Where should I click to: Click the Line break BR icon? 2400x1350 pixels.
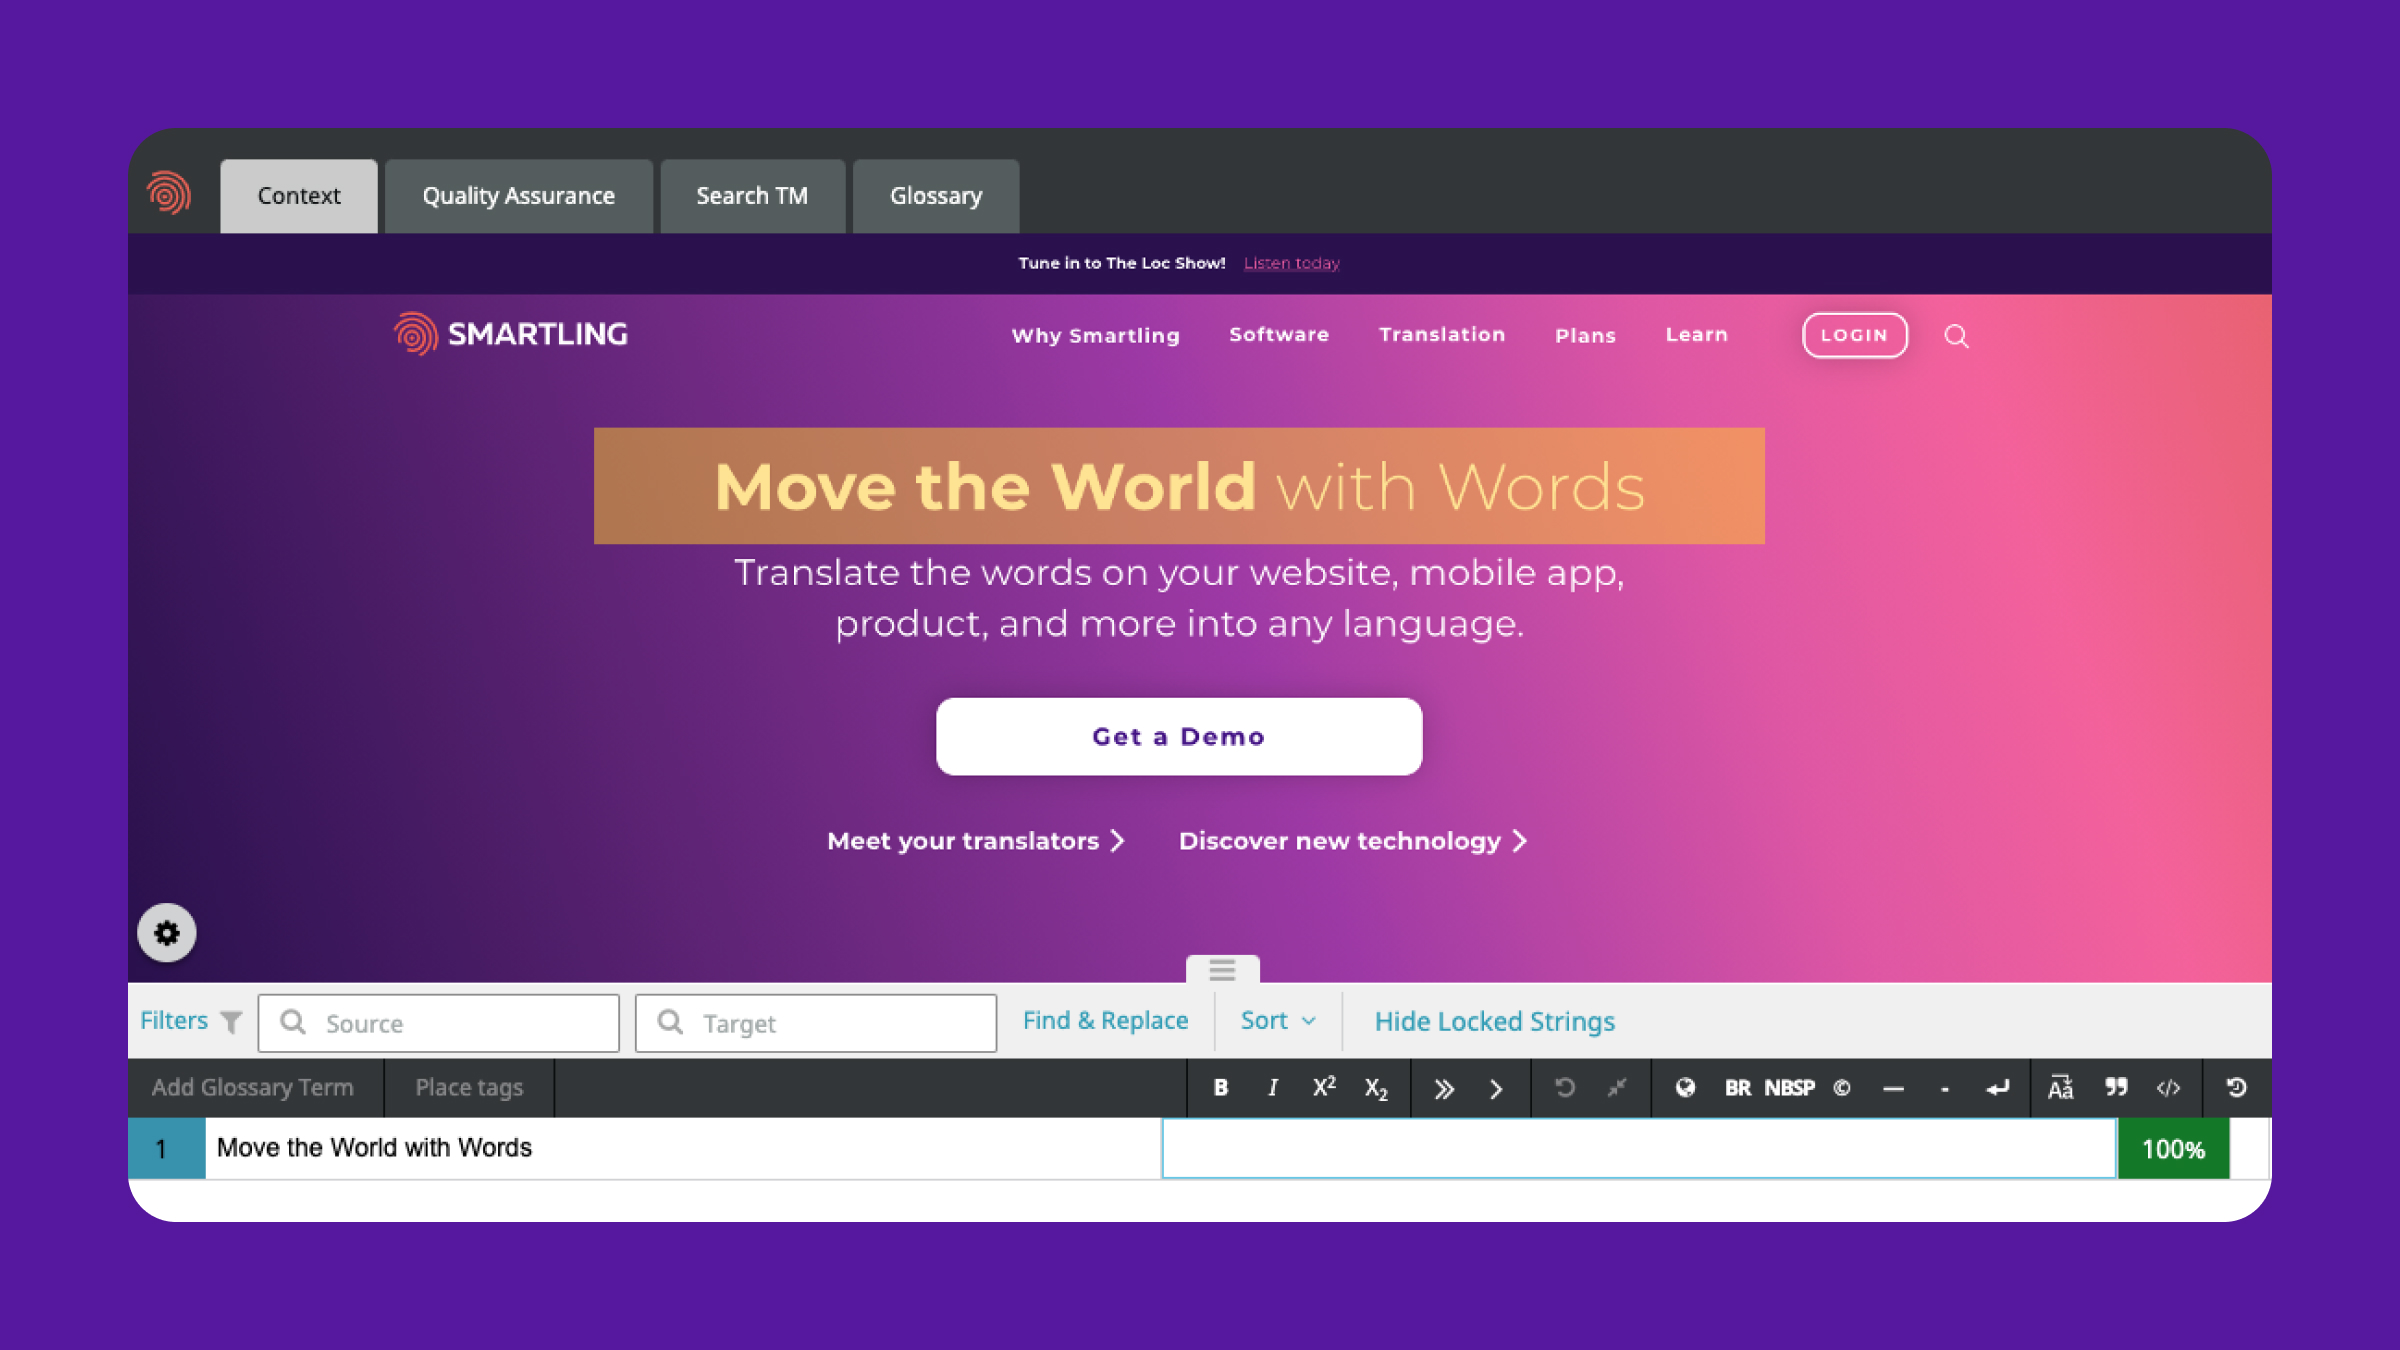[1736, 1086]
